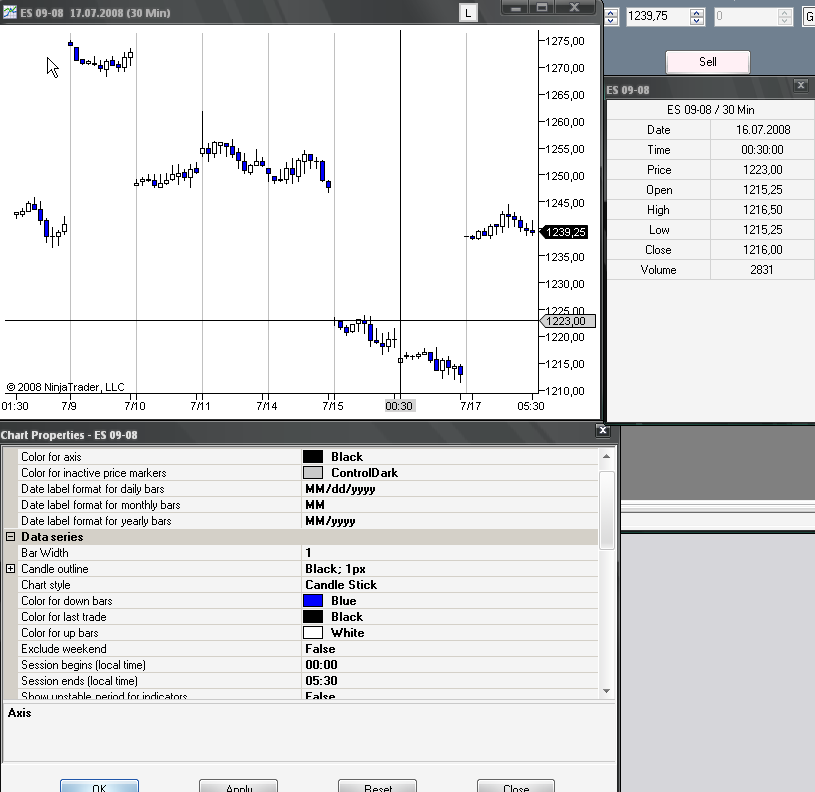This screenshot has height=792, width=815.
Task: Click the OK button
Action: (x=99, y=786)
